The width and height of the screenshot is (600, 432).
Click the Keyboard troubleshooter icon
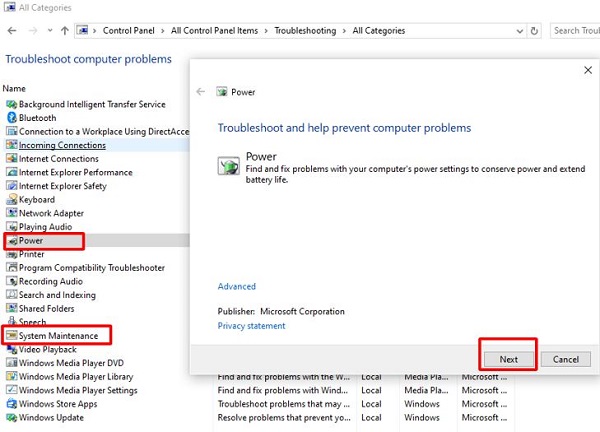pyautogui.click(x=12, y=199)
